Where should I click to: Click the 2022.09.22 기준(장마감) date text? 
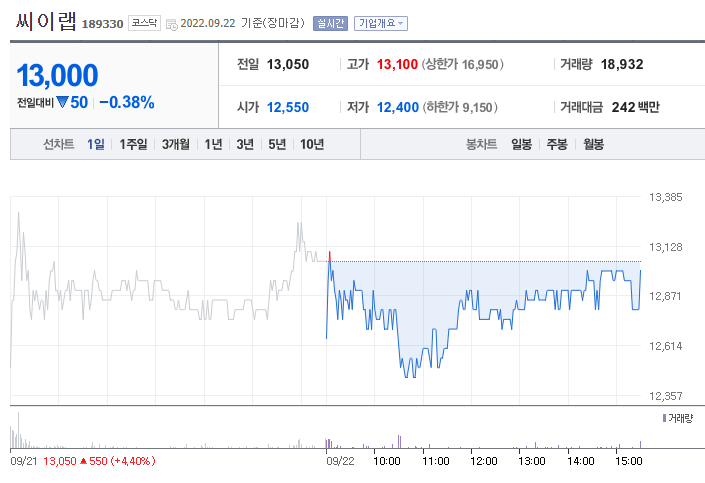click(x=242, y=23)
